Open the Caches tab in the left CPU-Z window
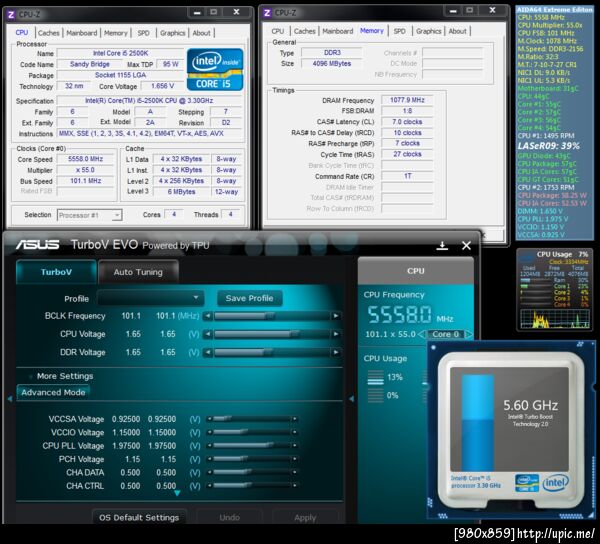Screen dimensions: 600x544 (x=49, y=33)
